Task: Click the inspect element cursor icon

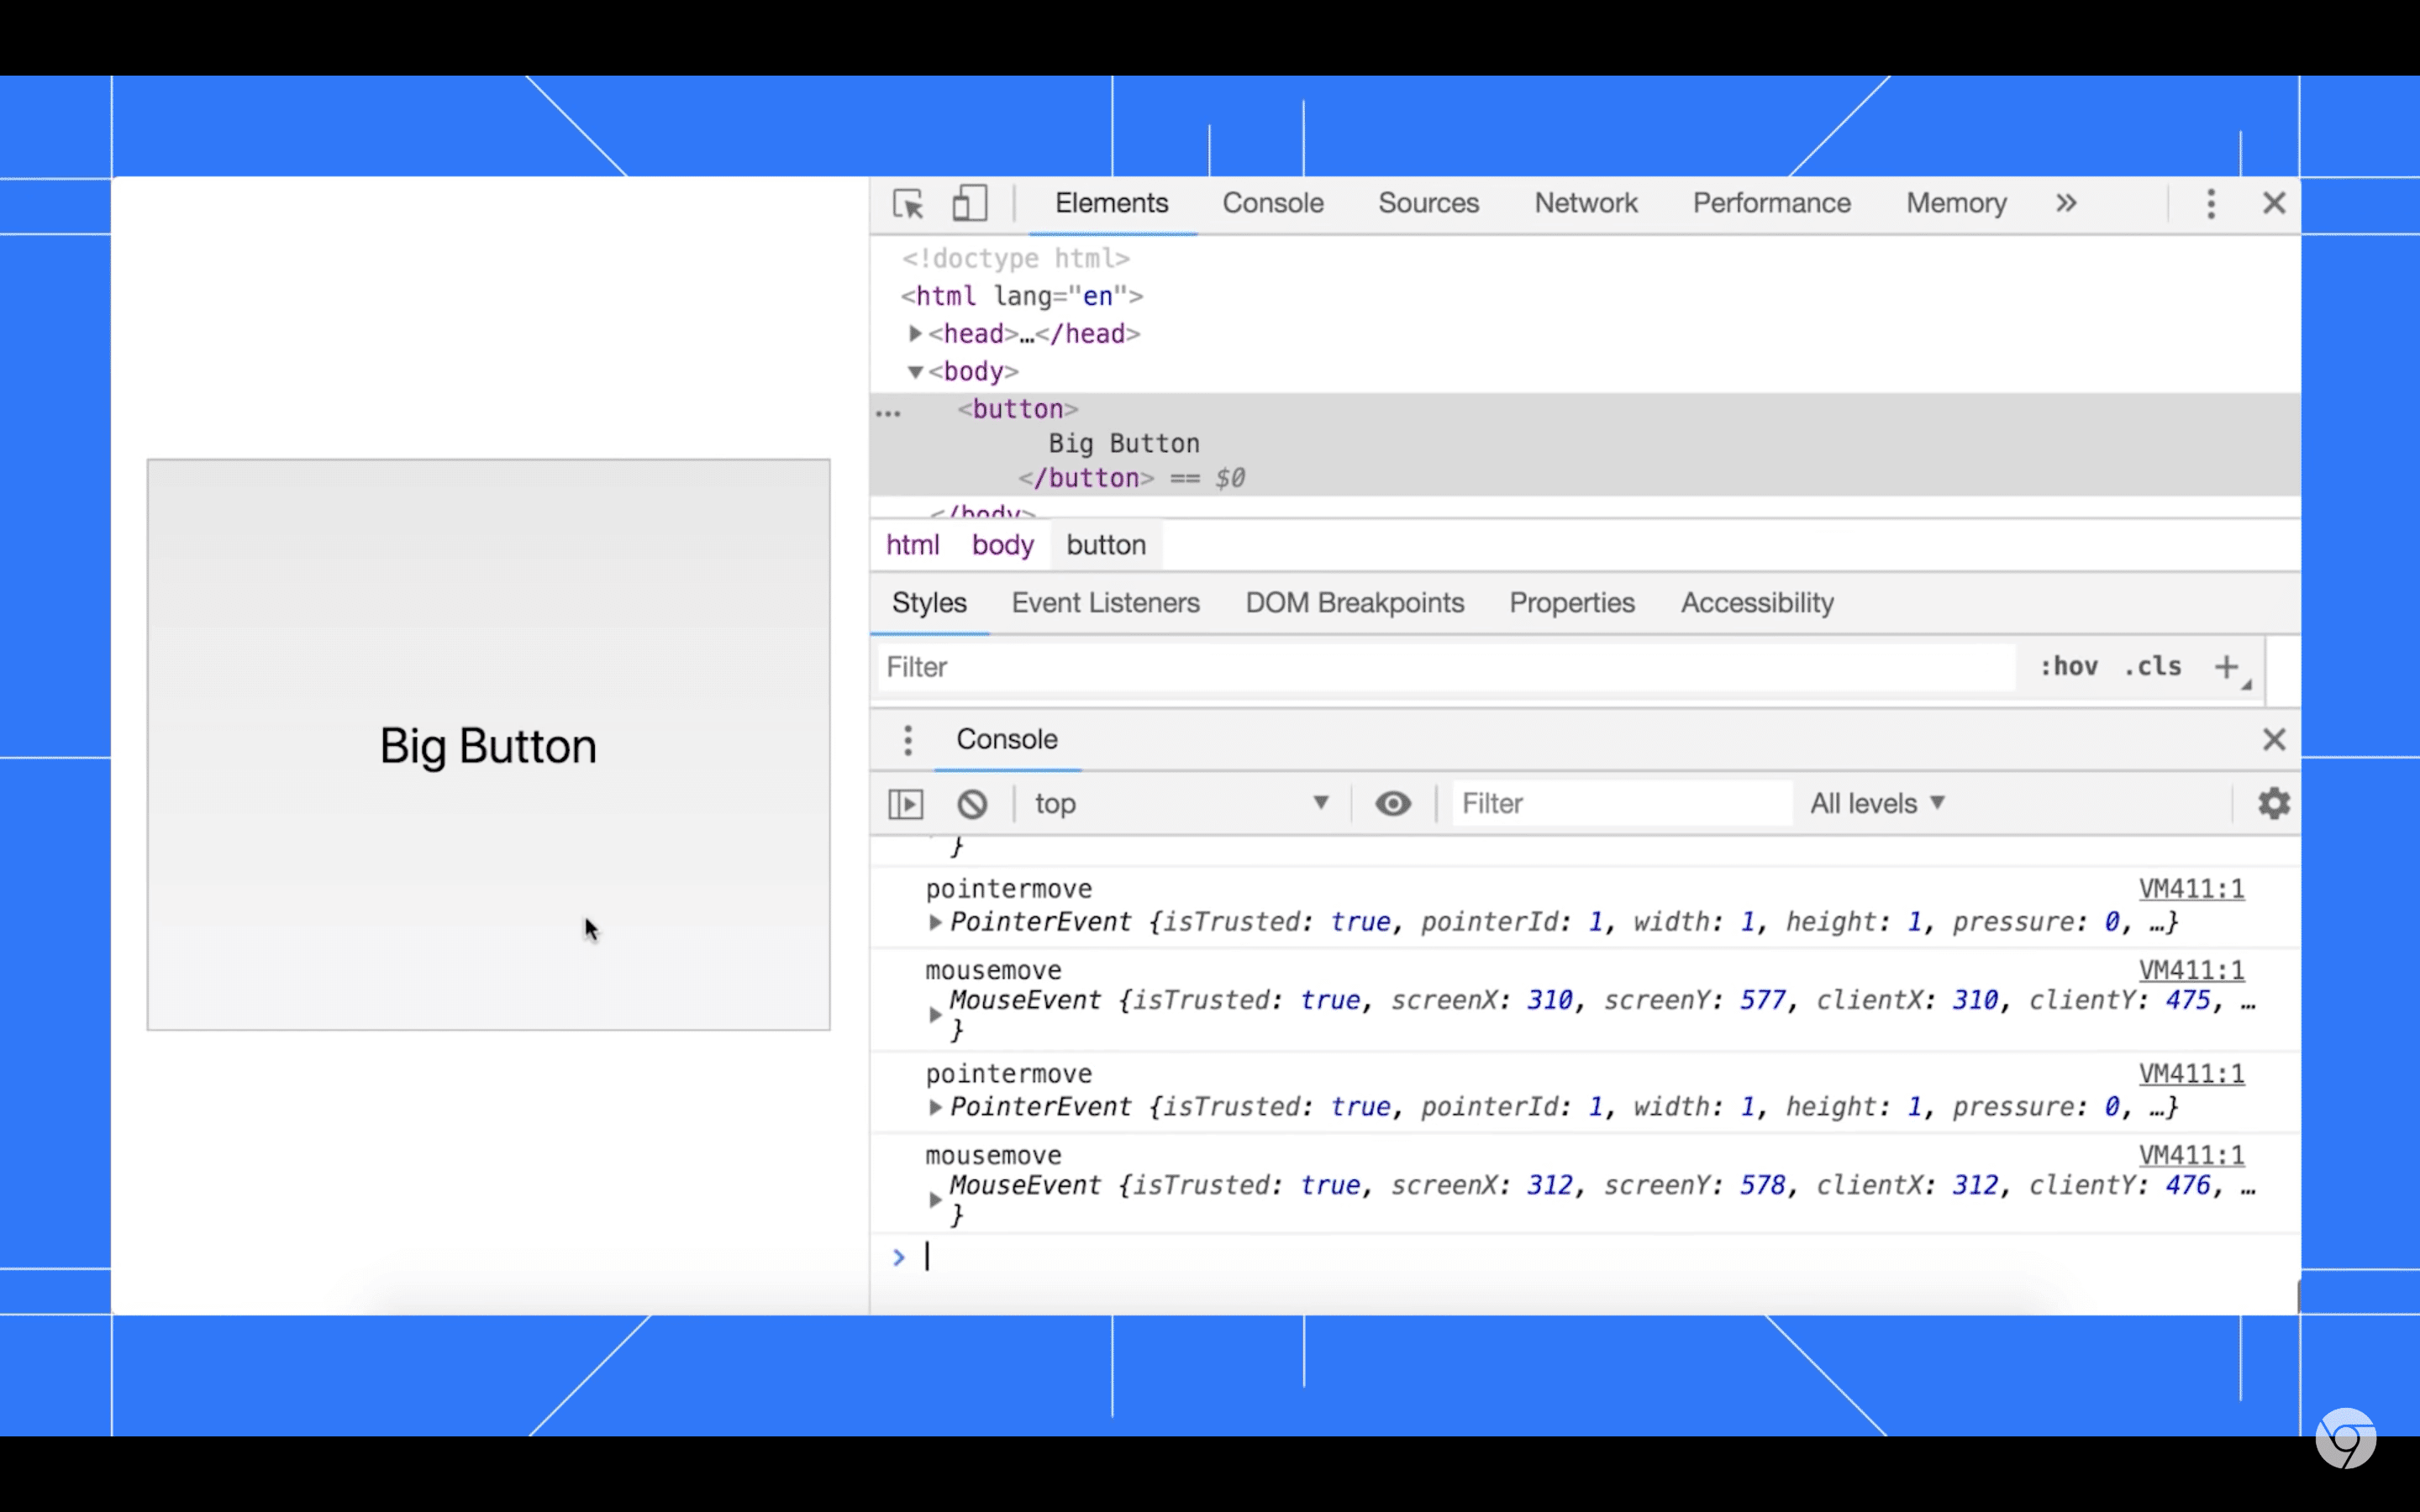Action: [907, 204]
